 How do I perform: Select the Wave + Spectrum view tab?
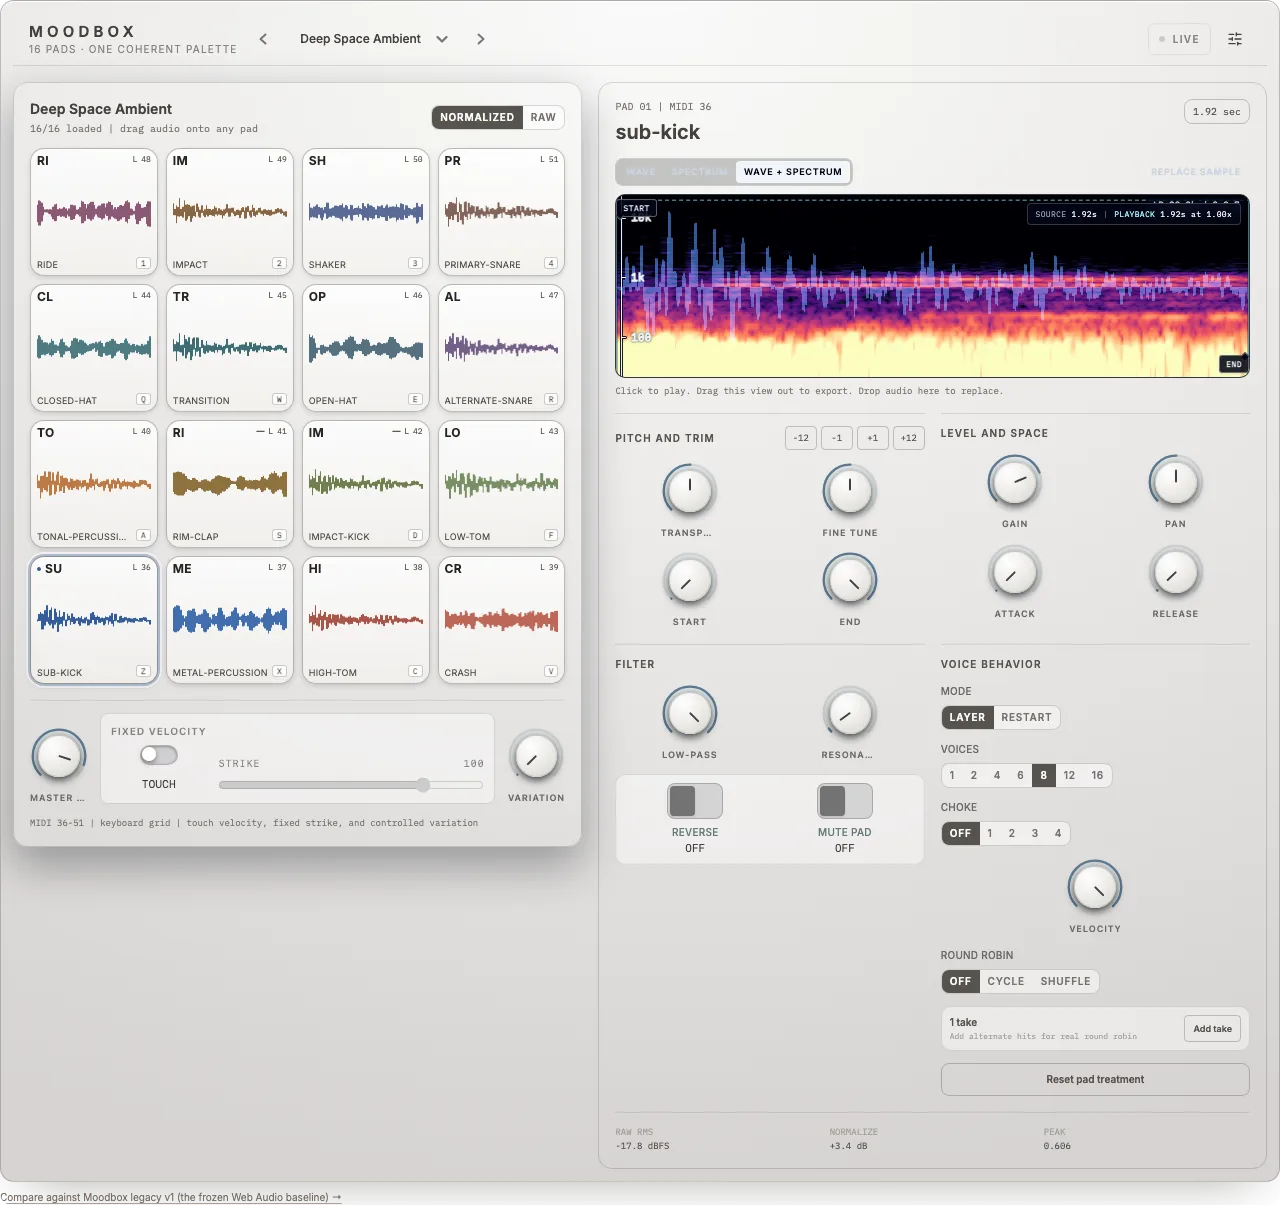pos(793,172)
